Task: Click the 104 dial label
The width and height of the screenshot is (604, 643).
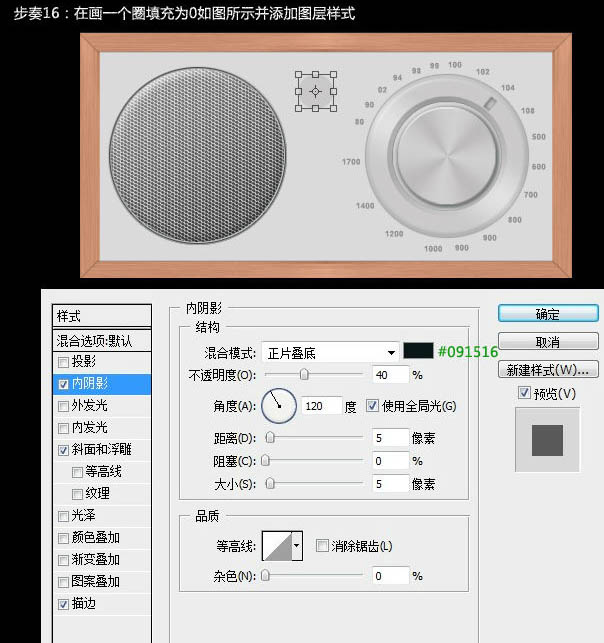Action: click(508, 87)
